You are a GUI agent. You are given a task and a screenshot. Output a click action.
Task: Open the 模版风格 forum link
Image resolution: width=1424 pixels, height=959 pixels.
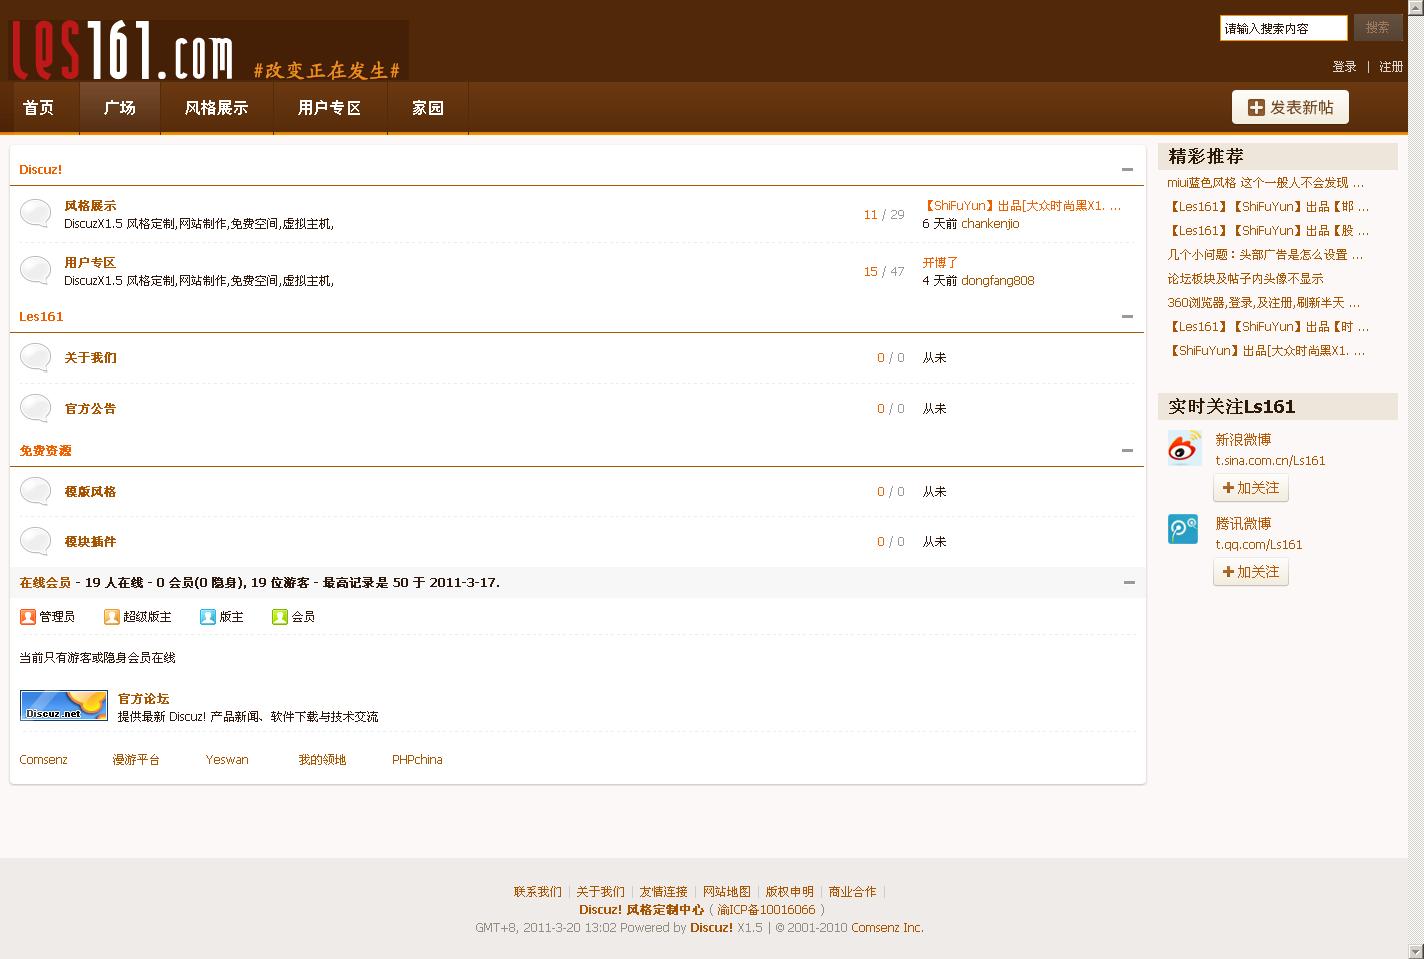pyautogui.click(x=90, y=492)
